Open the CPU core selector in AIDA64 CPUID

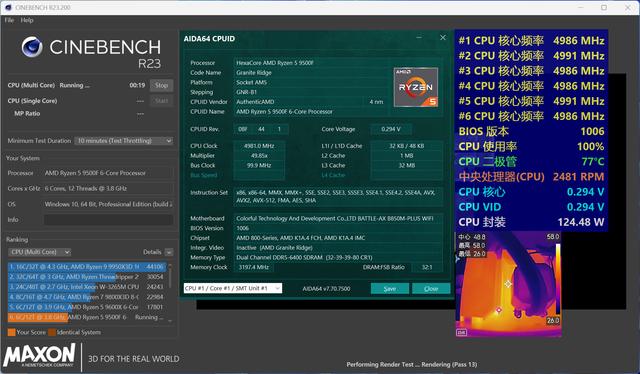233,288
